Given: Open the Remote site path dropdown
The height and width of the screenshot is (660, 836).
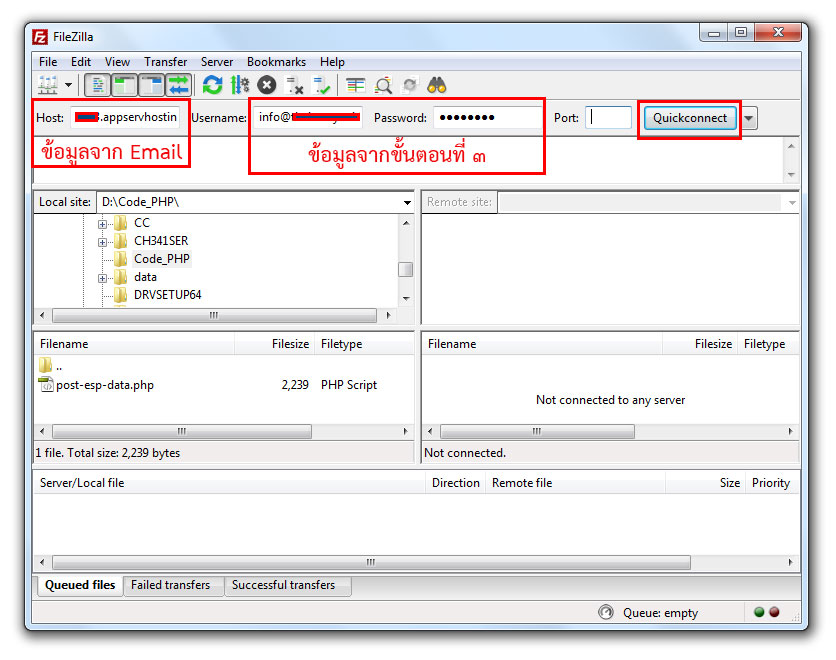Looking at the screenshot, I should point(792,203).
